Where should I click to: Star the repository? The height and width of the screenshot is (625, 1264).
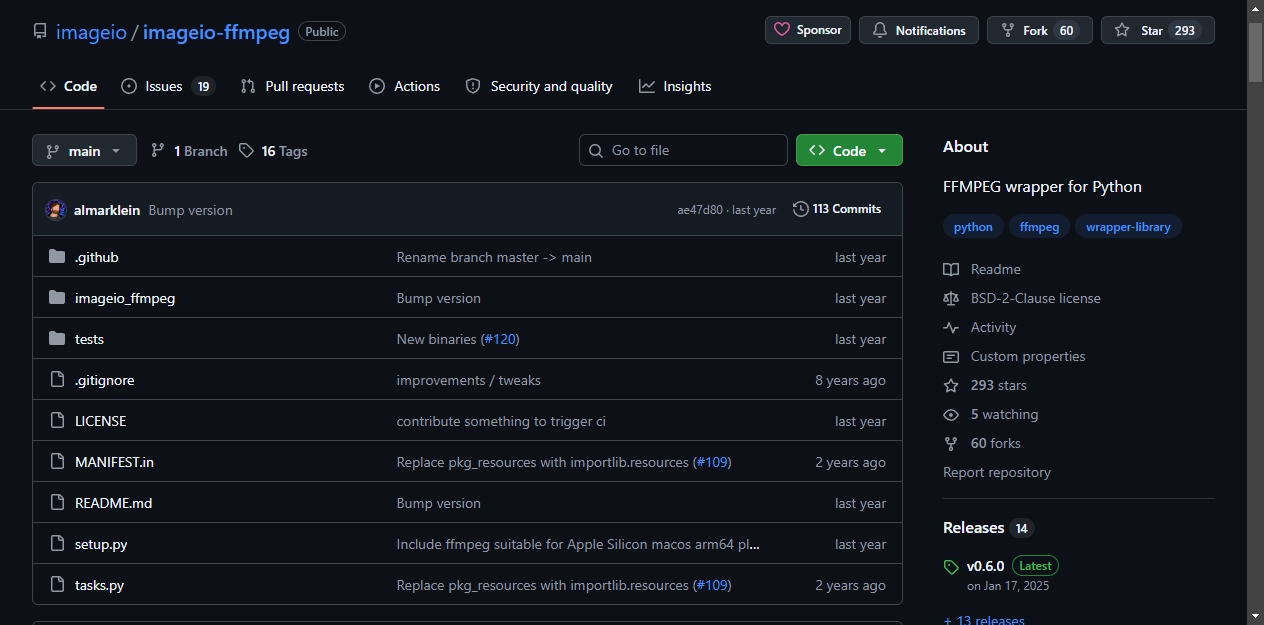pos(1157,30)
